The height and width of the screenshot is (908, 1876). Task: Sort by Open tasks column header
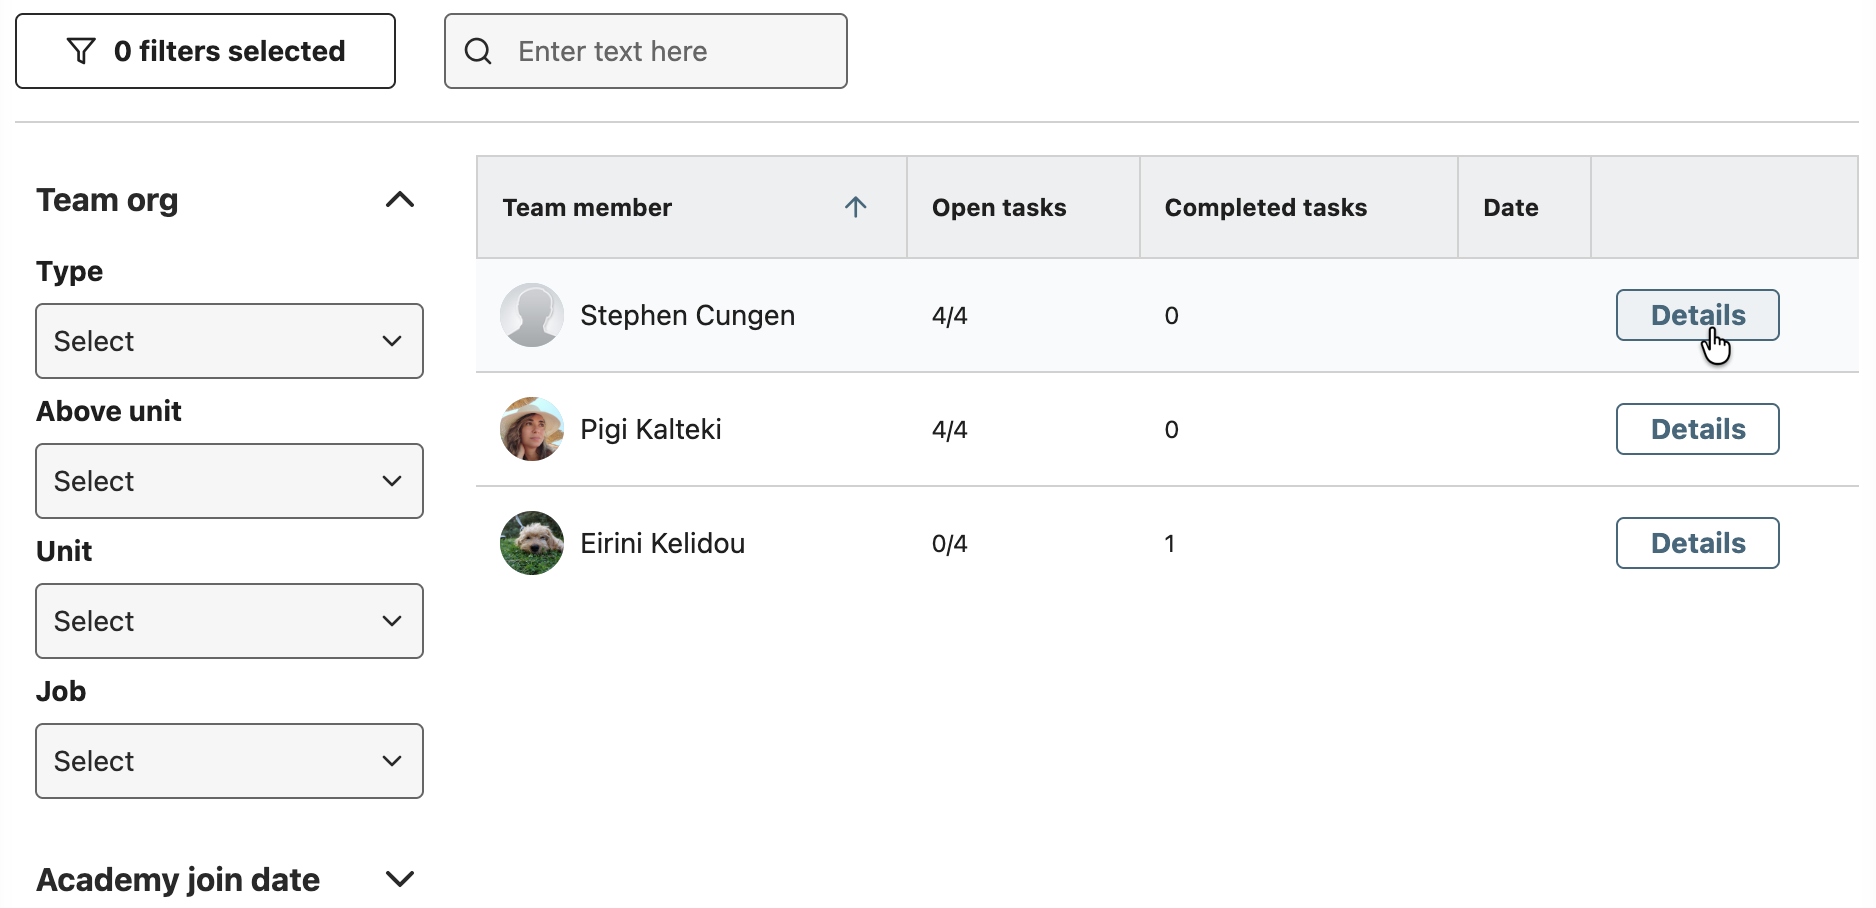tap(999, 207)
